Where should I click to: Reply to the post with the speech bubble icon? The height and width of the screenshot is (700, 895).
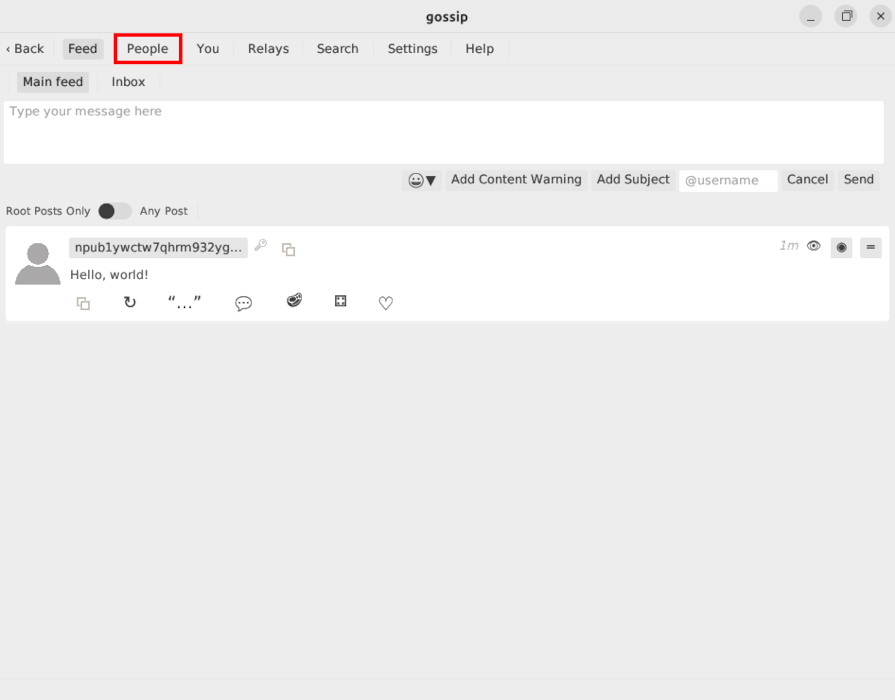[x=243, y=303]
